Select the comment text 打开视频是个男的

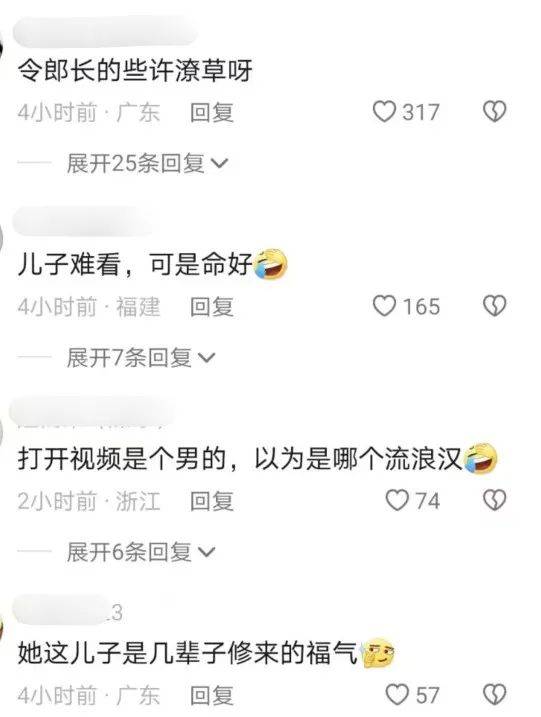pyautogui.click(x=122, y=459)
